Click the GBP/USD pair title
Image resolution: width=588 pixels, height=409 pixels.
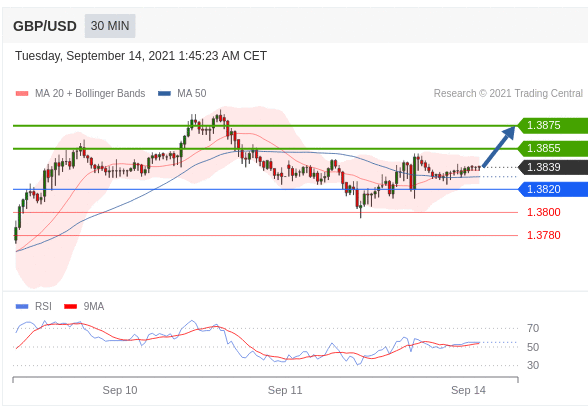[45, 26]
